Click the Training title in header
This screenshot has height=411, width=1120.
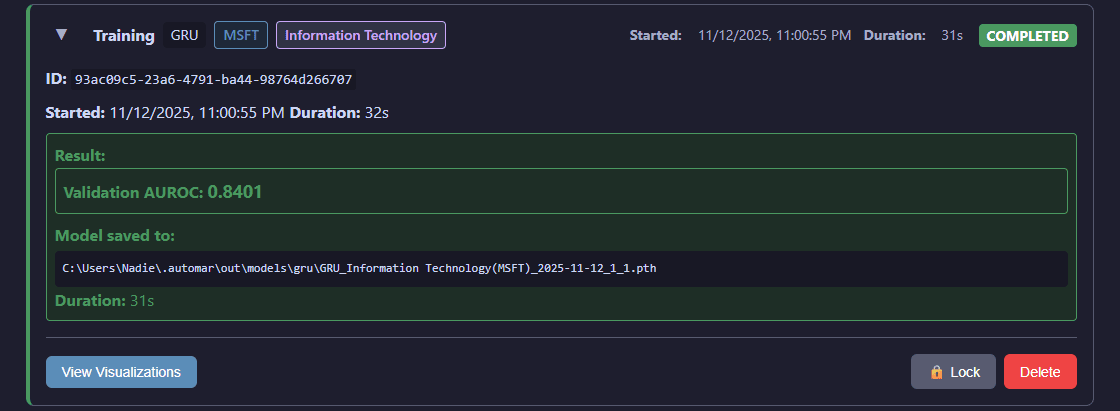click(124, 36)
